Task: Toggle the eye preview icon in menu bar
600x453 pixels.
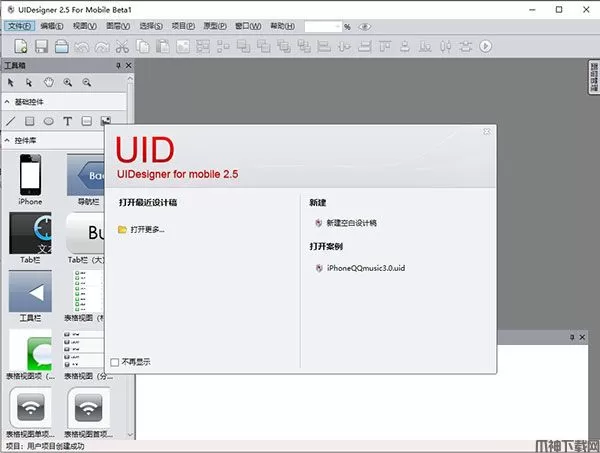Action: click(364, 27)
